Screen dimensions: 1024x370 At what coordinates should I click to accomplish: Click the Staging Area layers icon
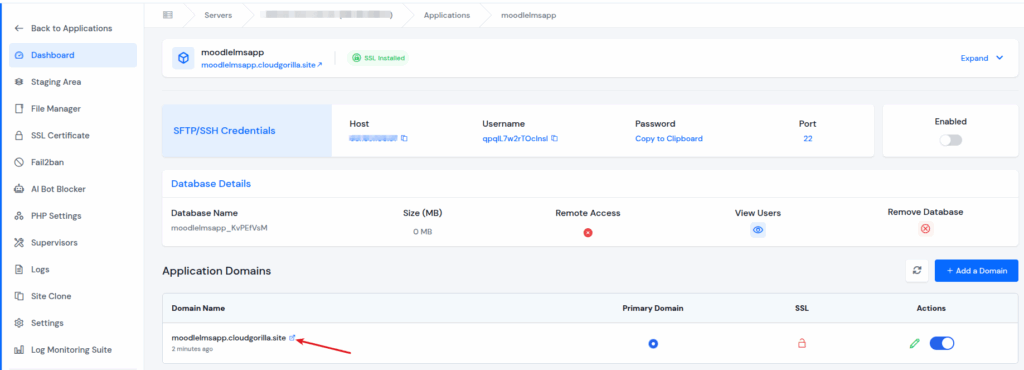click(x=19, y=82)
